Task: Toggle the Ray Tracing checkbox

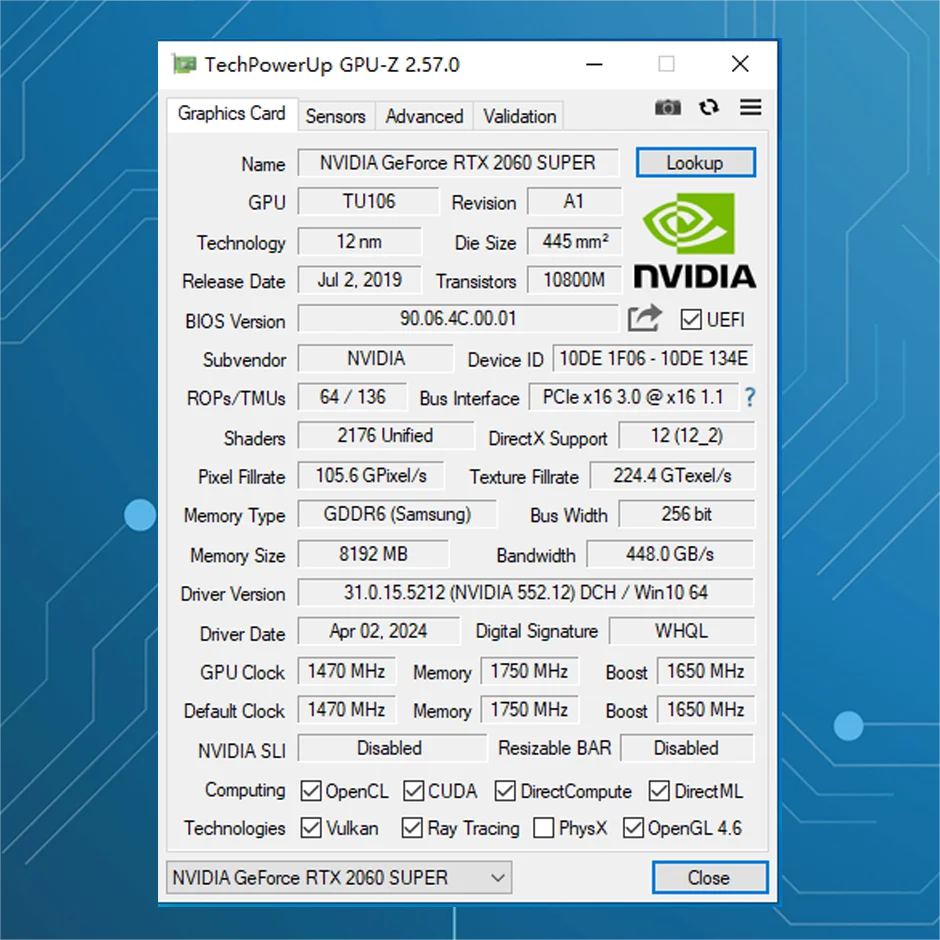Action: click(x=412, y=828)
